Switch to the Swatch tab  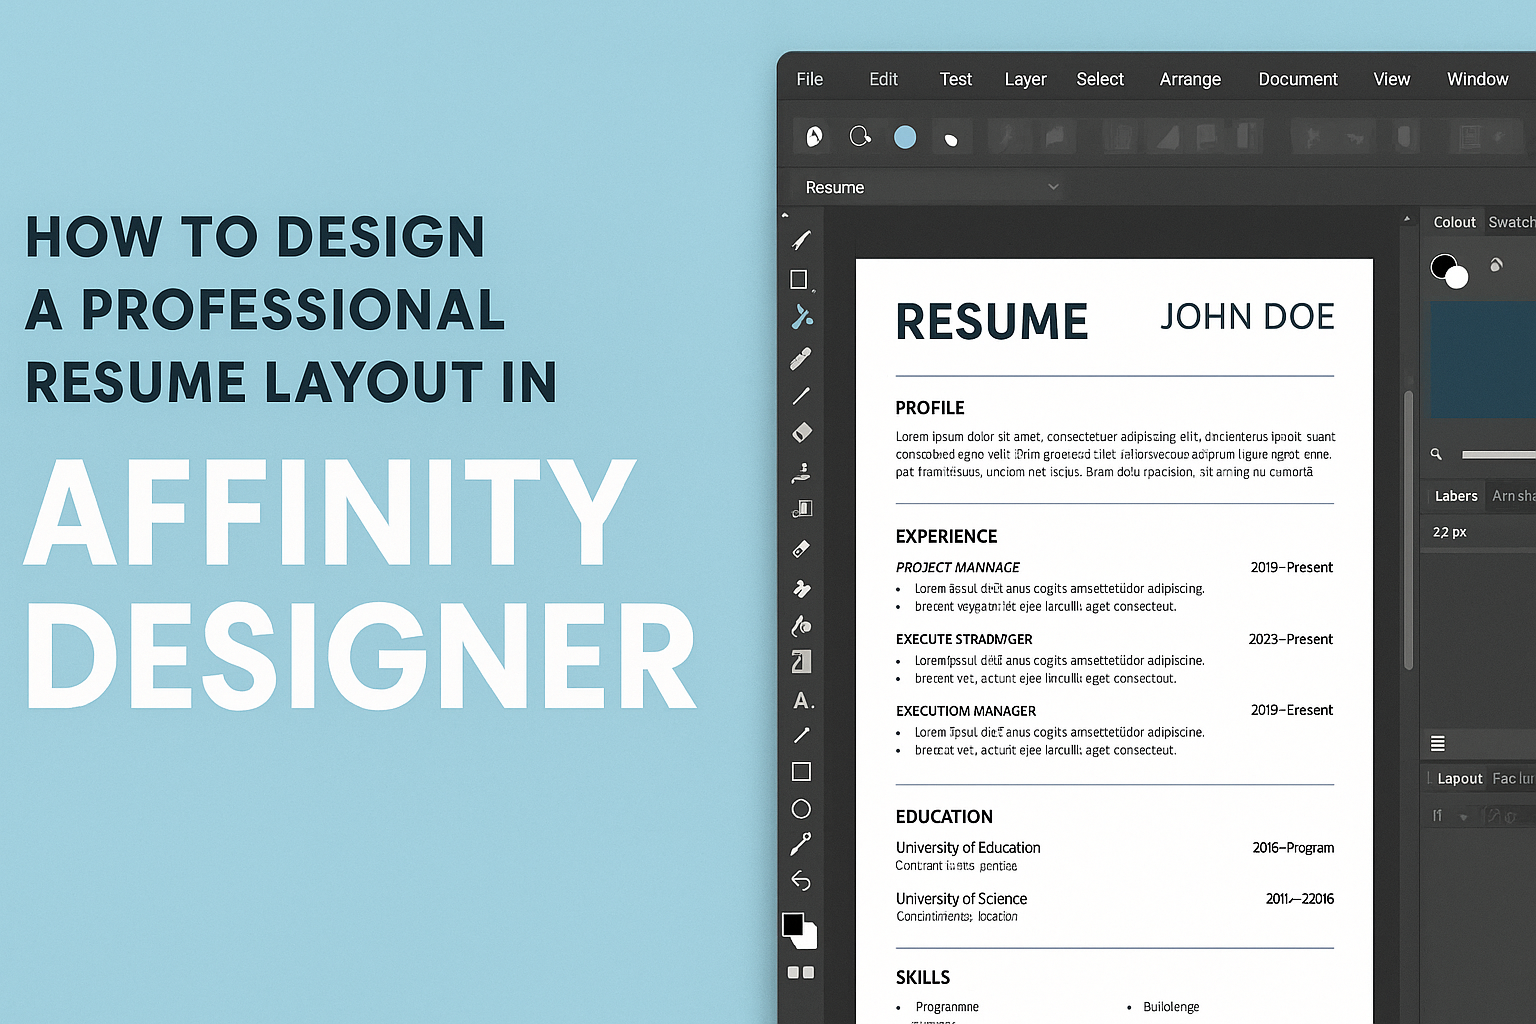[1511, 222]
